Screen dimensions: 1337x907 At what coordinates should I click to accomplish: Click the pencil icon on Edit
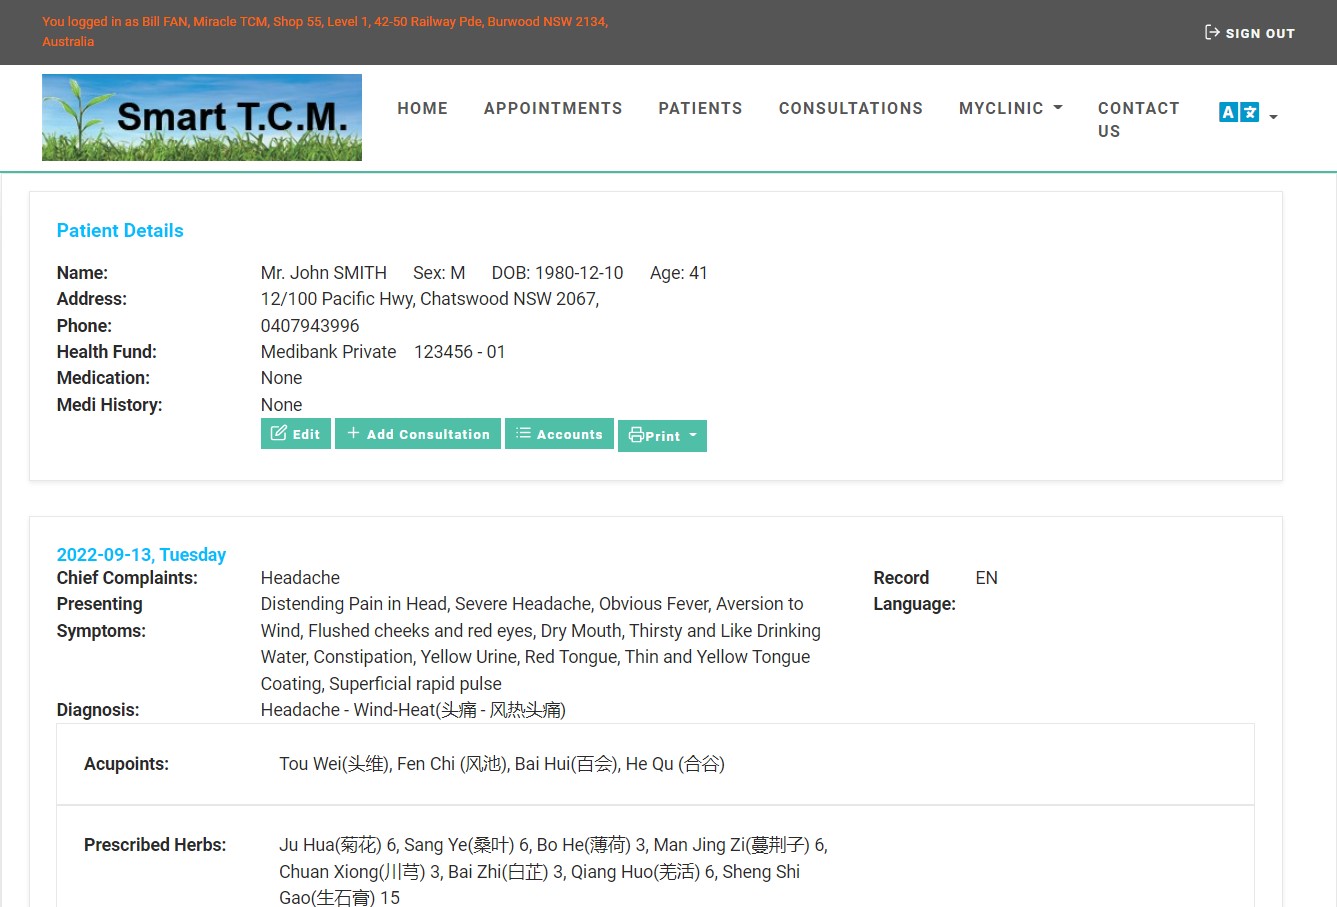pyautogui.click(x=279, y=433)
